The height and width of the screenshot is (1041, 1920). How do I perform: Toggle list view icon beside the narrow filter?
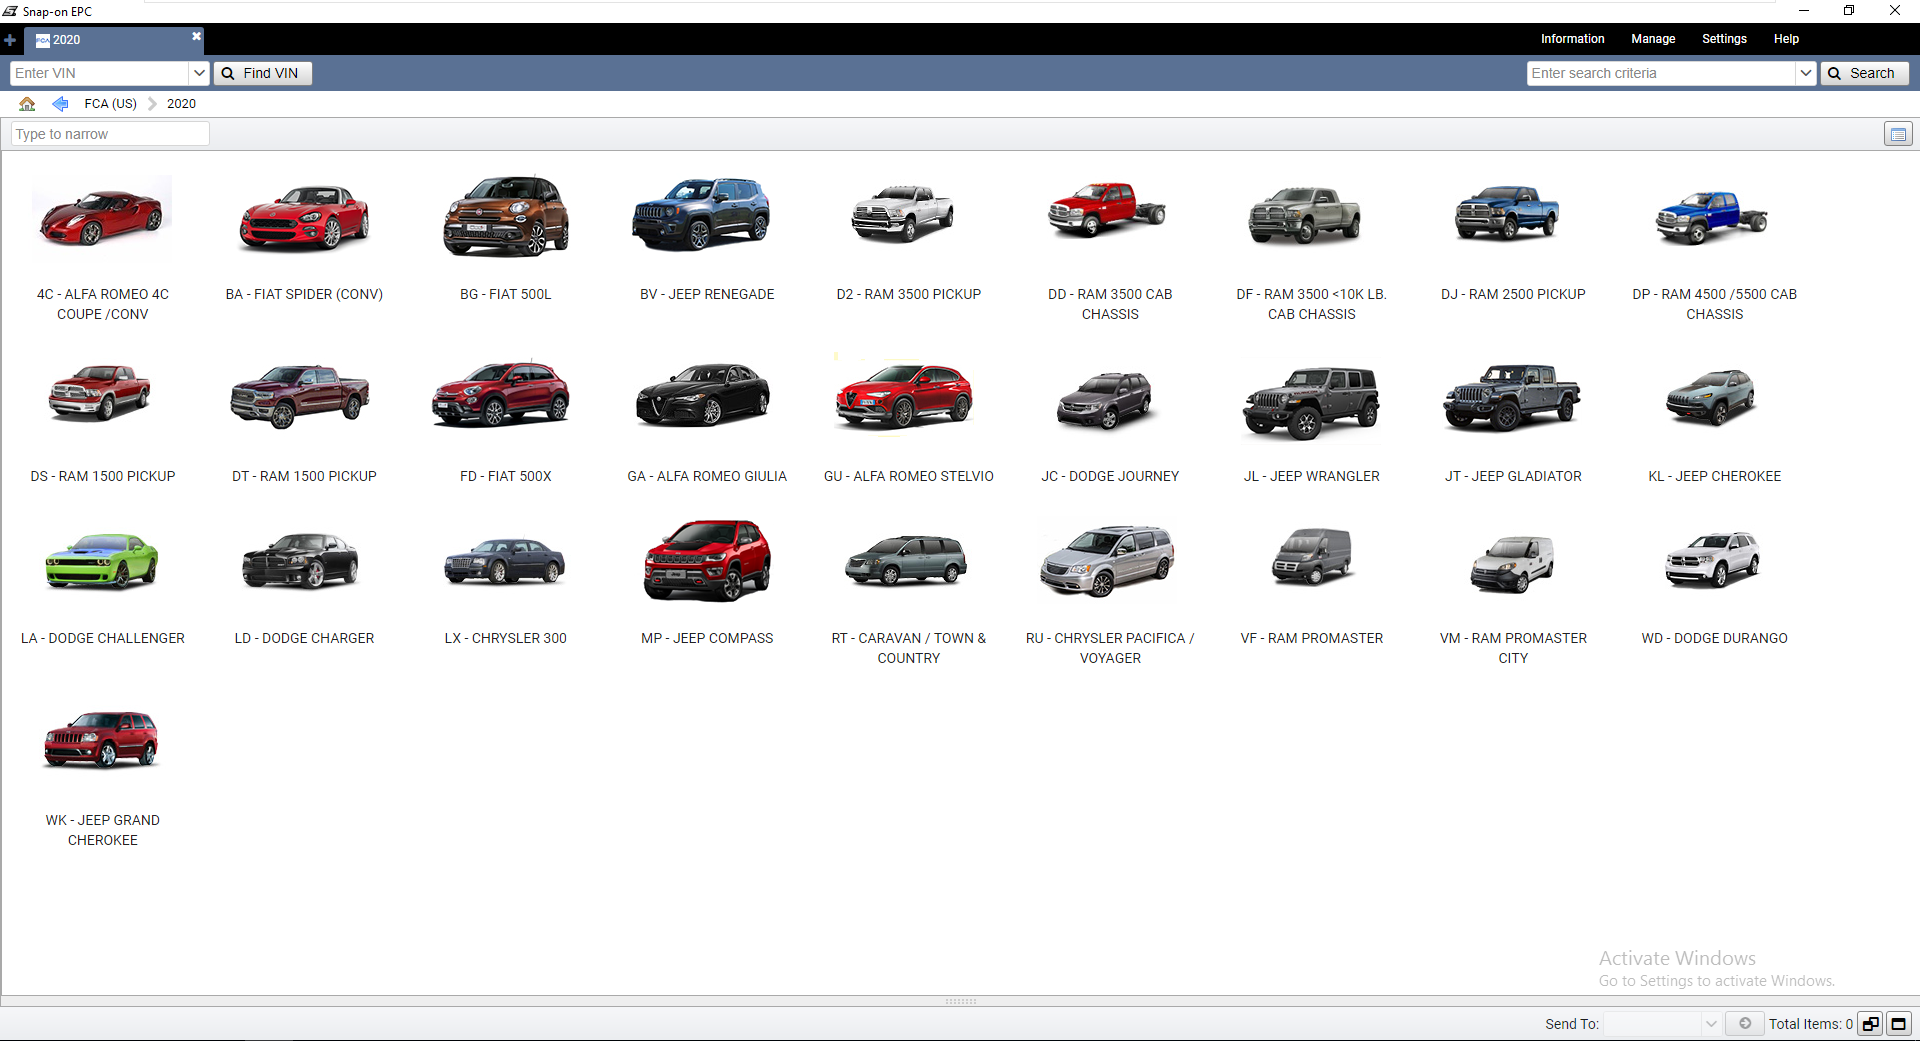coord(1898,134)
